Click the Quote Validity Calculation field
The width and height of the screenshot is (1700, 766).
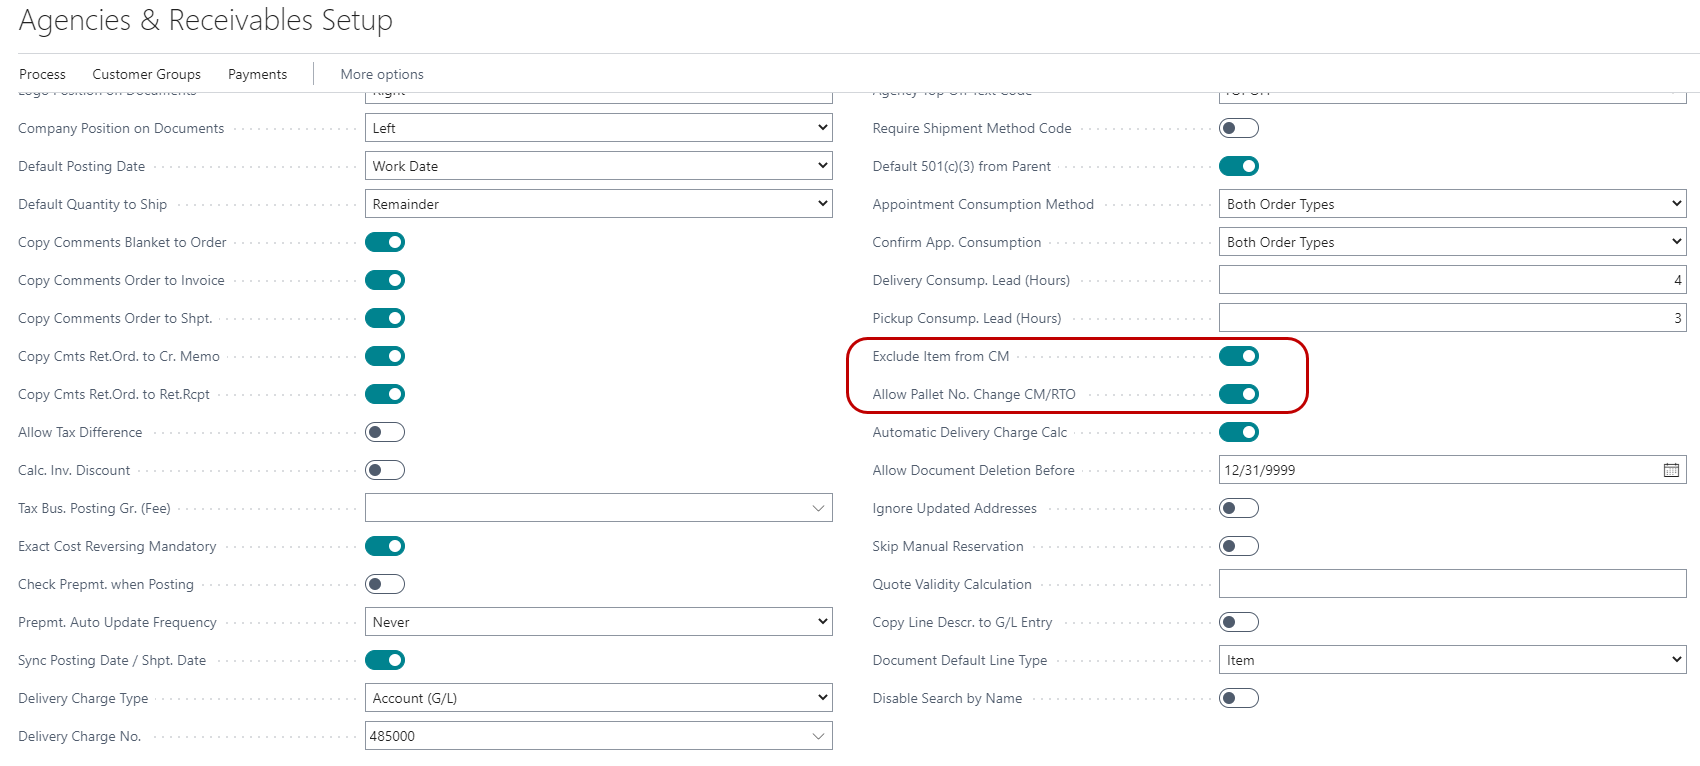click(1452, 584)
